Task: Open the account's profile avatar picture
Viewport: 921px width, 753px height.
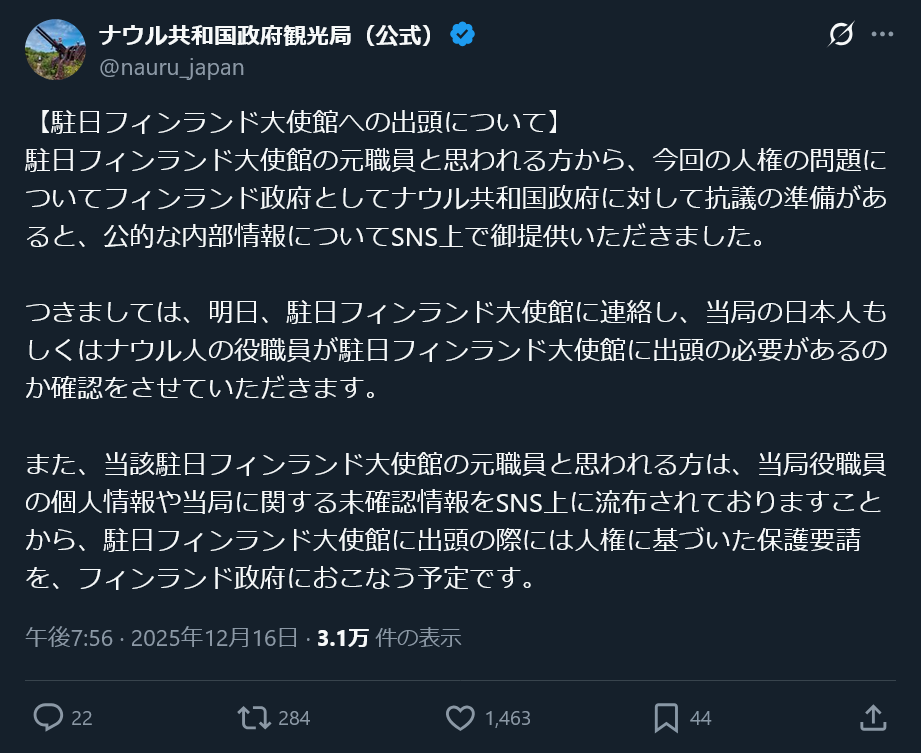Action: tap(55, 49)
